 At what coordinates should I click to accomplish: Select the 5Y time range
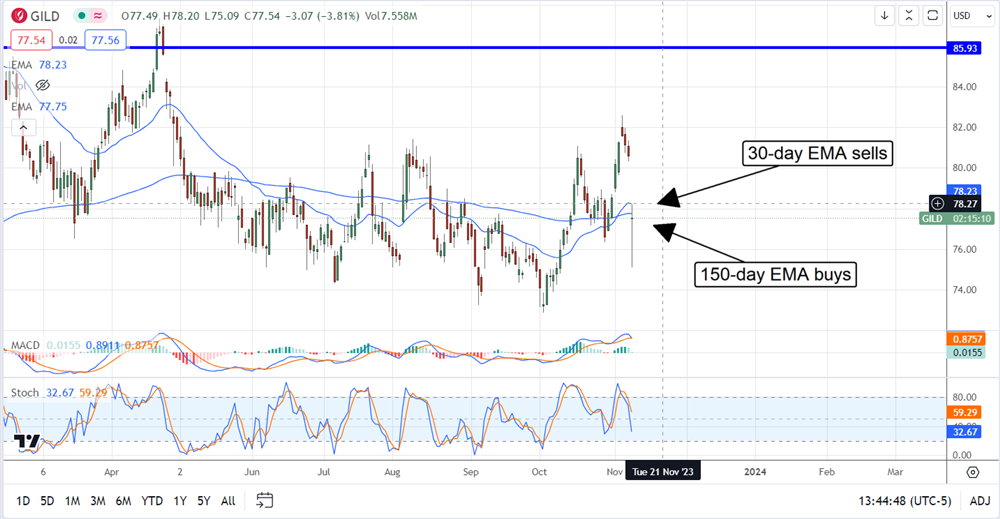point(203,501)
